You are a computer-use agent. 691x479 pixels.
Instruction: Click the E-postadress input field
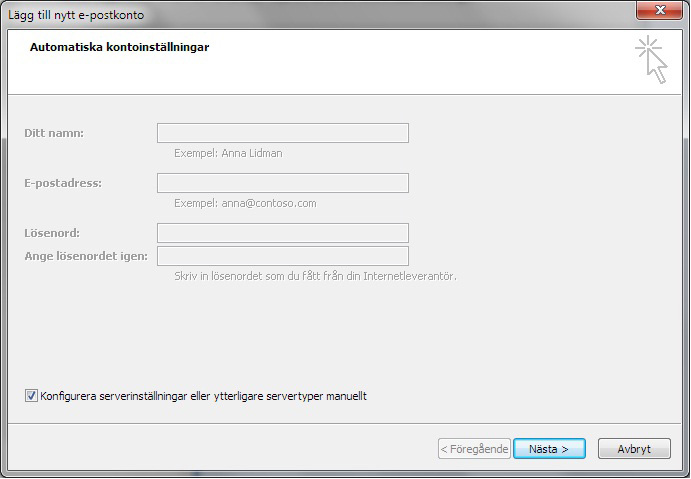click(283, 183)
